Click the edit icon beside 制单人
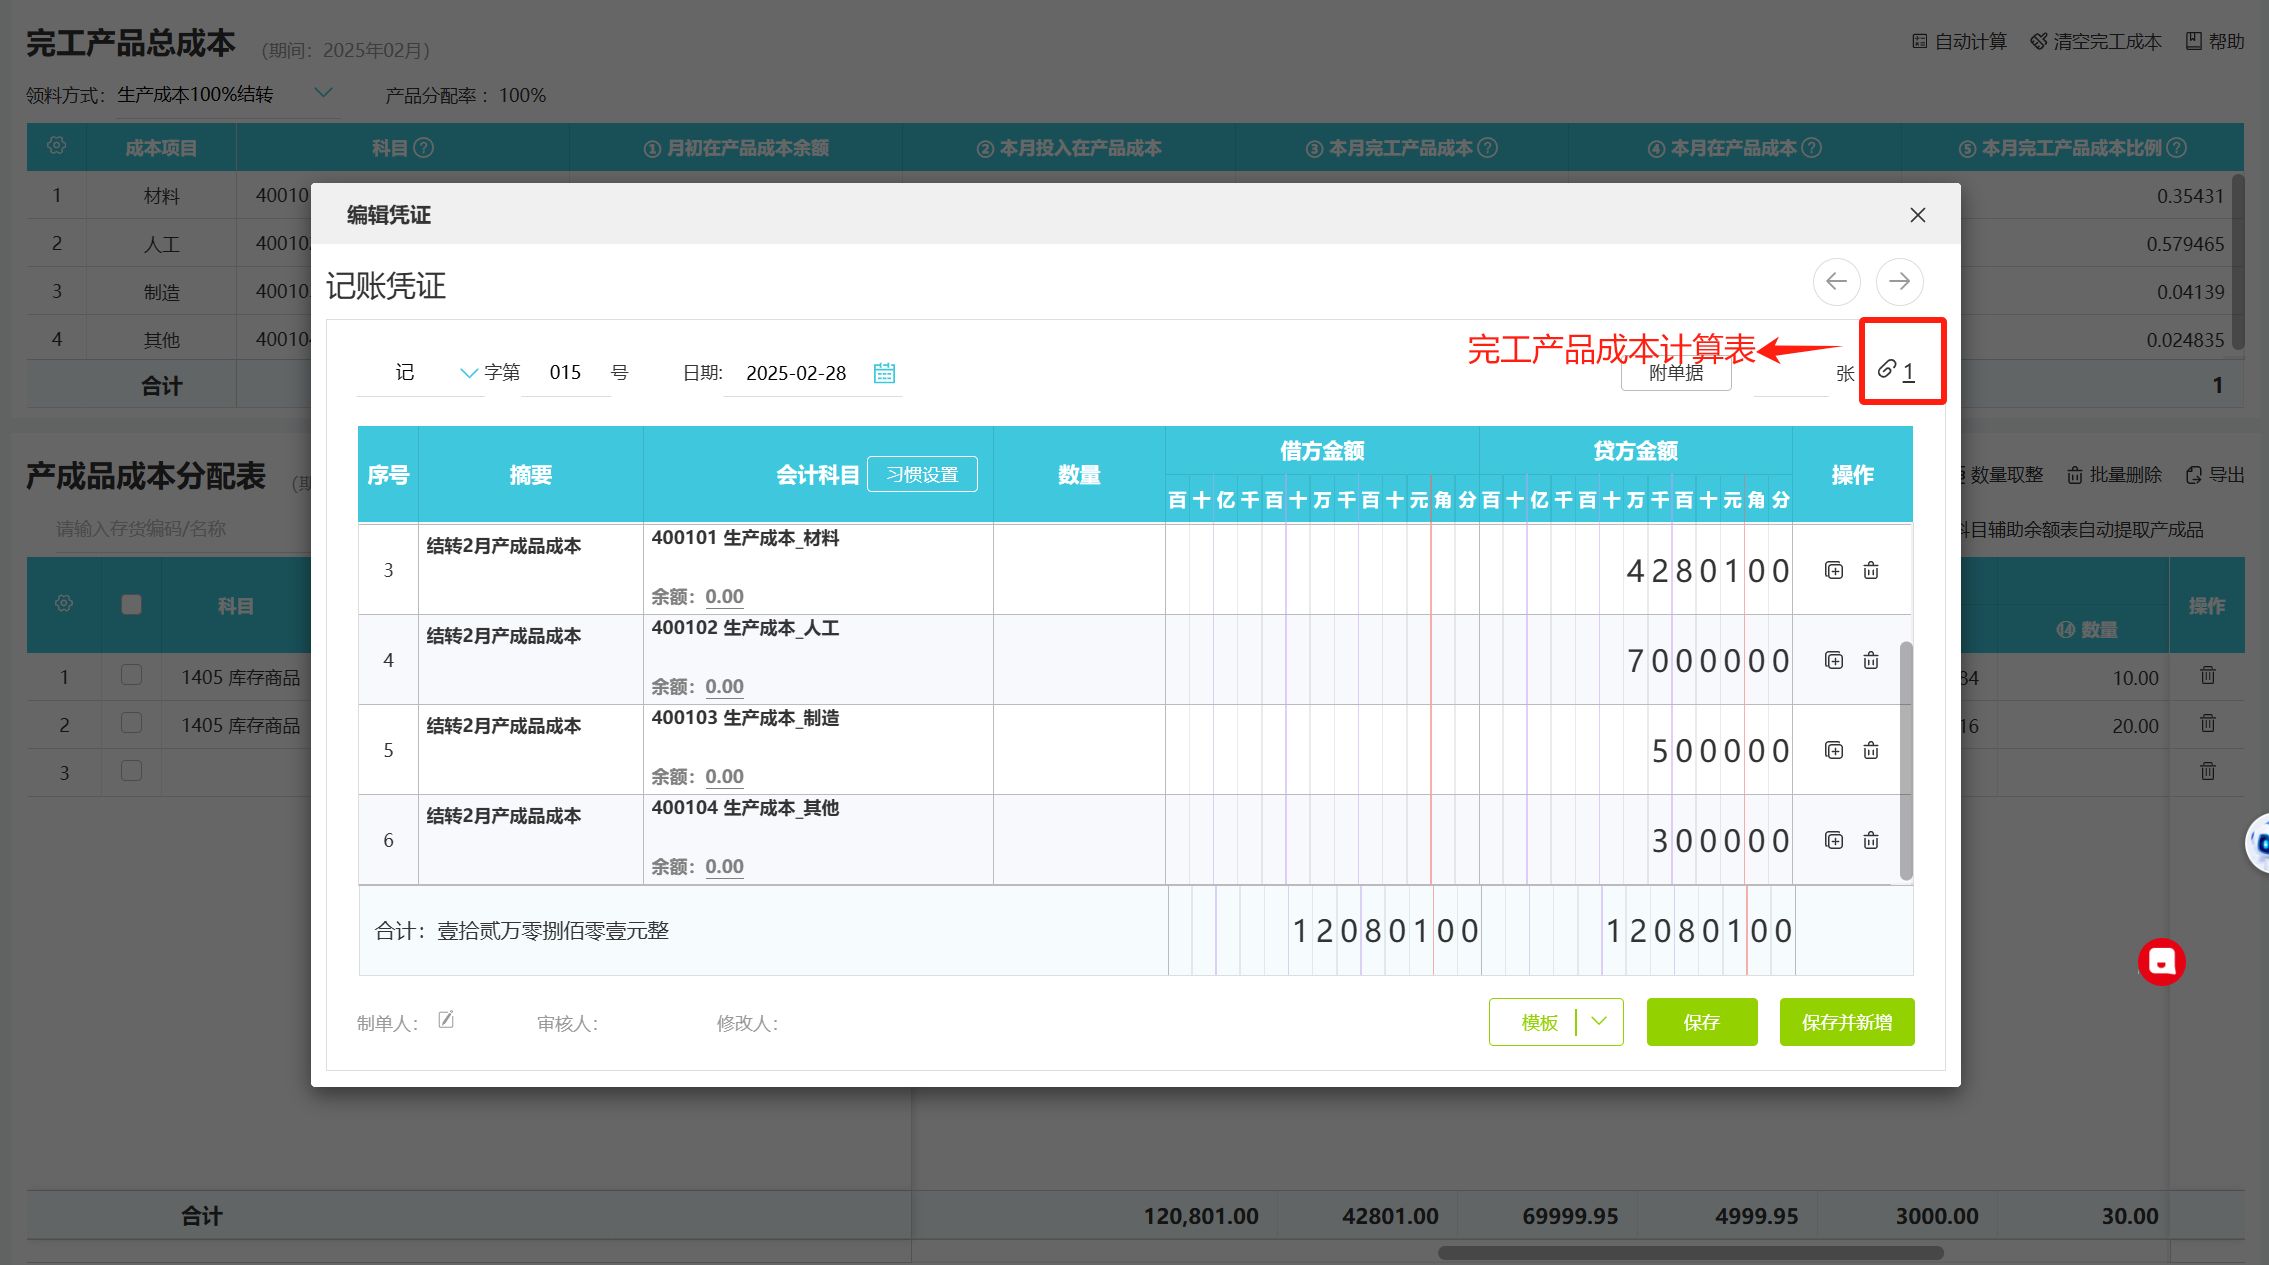 (446, 1020)
